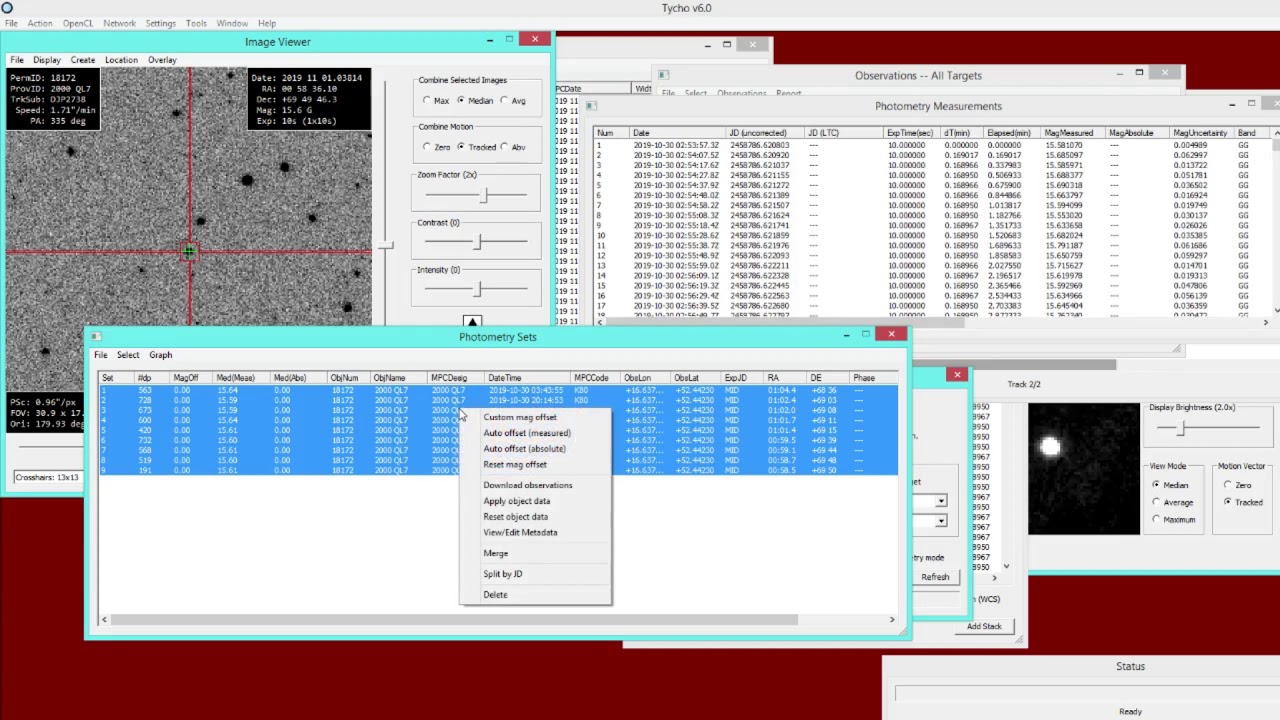Maximize the Observations All Targets window
The height and width of the screenshot is (720, 1280).
coord(1139,72)
